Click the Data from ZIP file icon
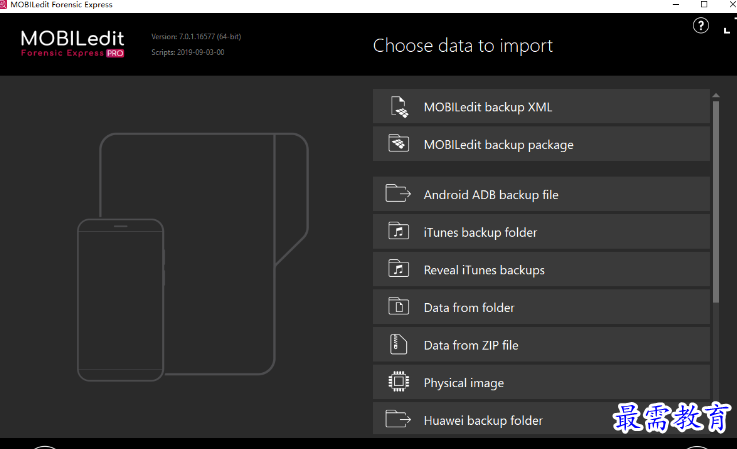The height and width of the screenshot is (449, 737). [398, 344]
